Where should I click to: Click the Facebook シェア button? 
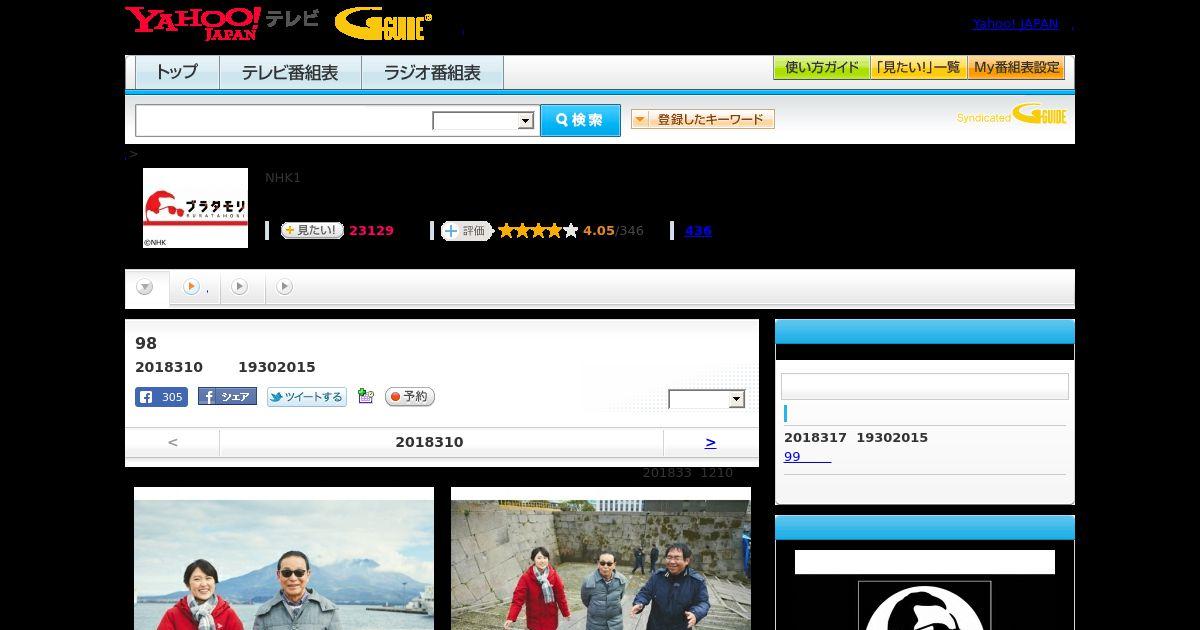point(227,397)
